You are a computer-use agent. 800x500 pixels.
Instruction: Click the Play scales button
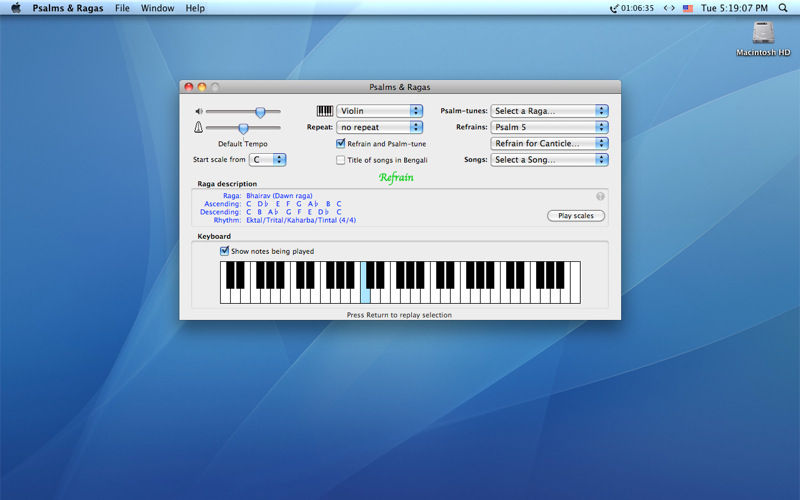click(576, 216)
